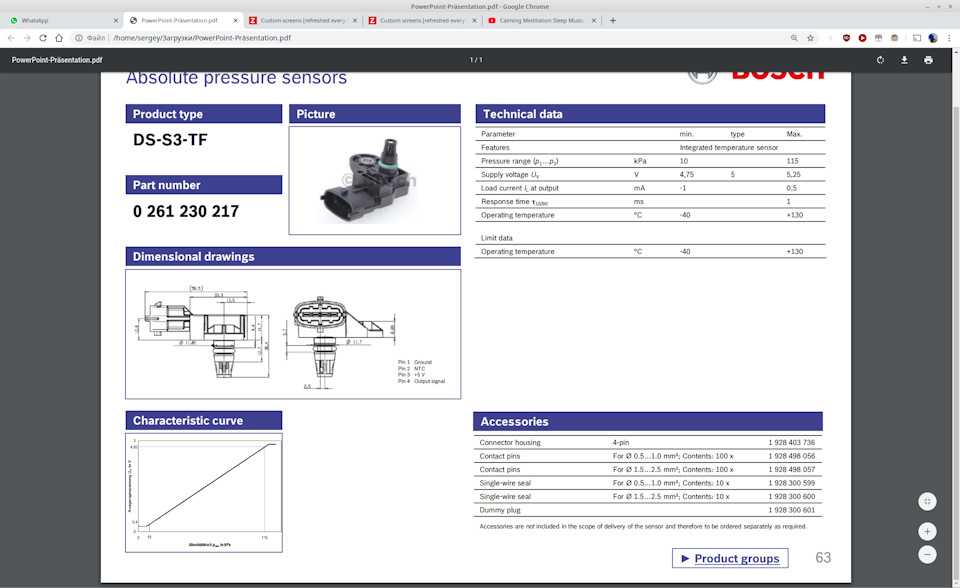The image size is (960, 588).
Task: Open the Chrome profile avatar
Action: pos(932,38)
